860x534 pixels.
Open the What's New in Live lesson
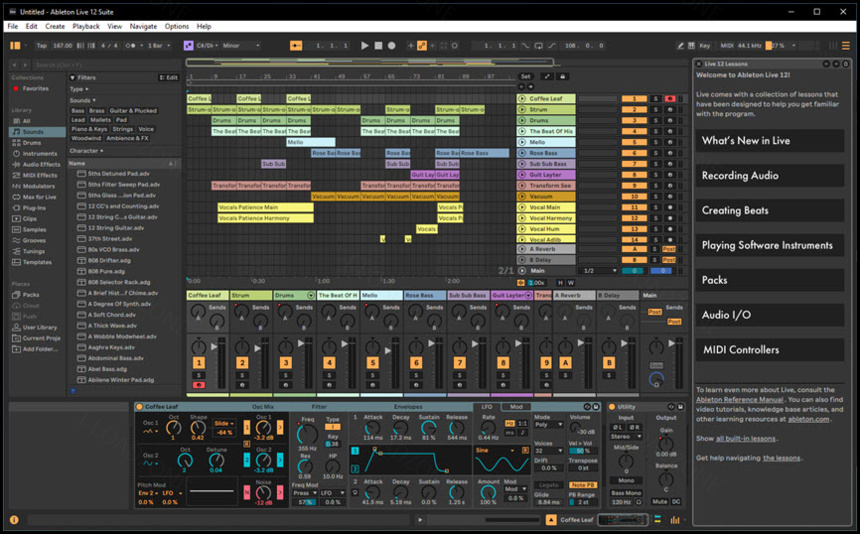770,141
